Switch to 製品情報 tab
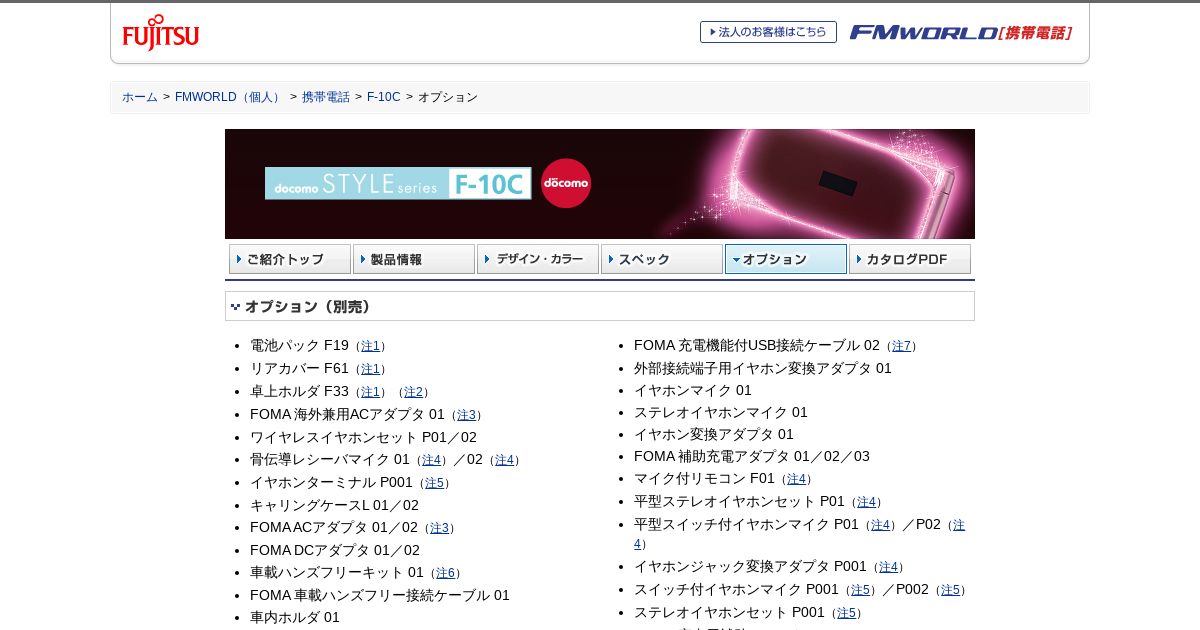 [x=414, y=259]
